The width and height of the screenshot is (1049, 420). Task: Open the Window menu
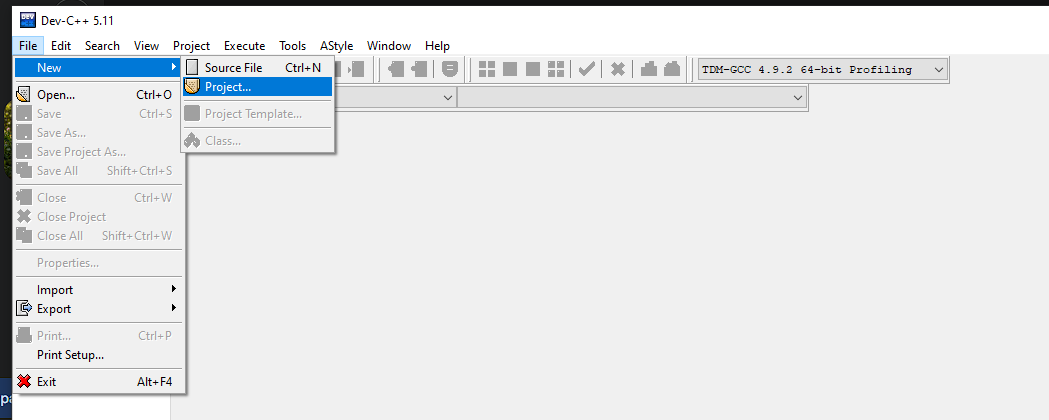pyautogui.click(x=389, y=46)
